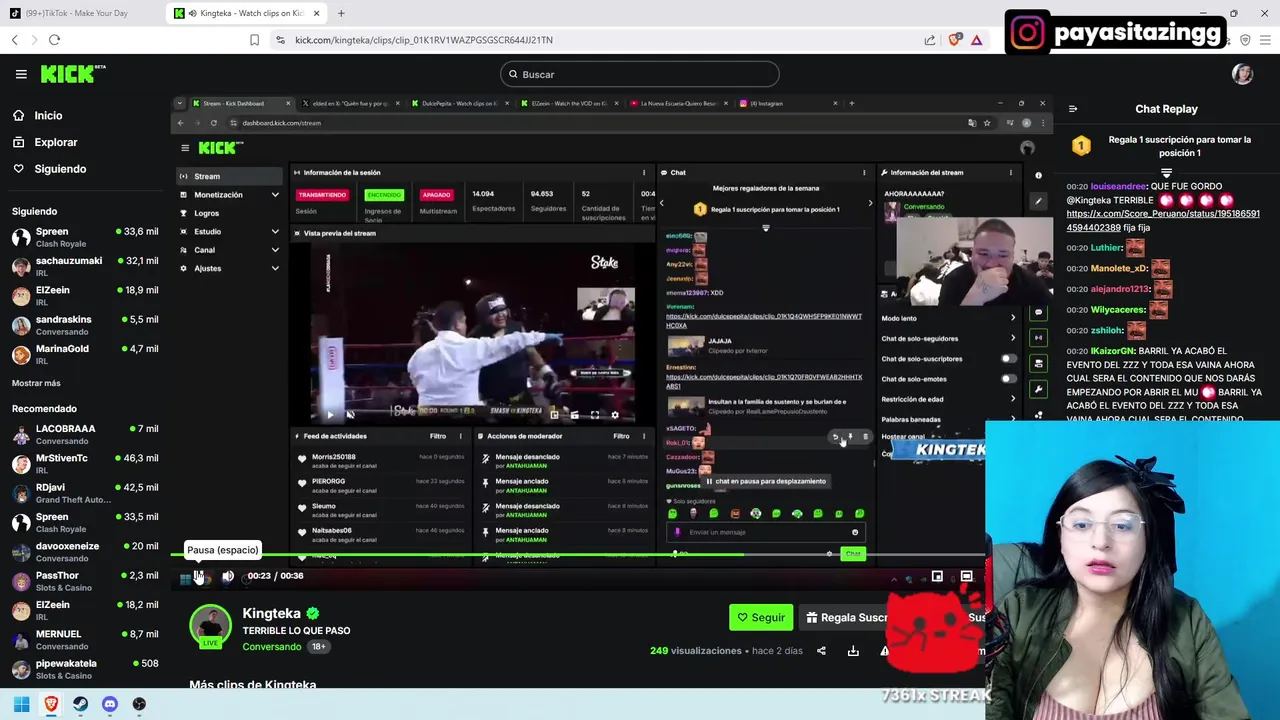Screen dimensions: 1280x720
Task: Open Discord from the Windows taskbar
Action: [110, 704]
